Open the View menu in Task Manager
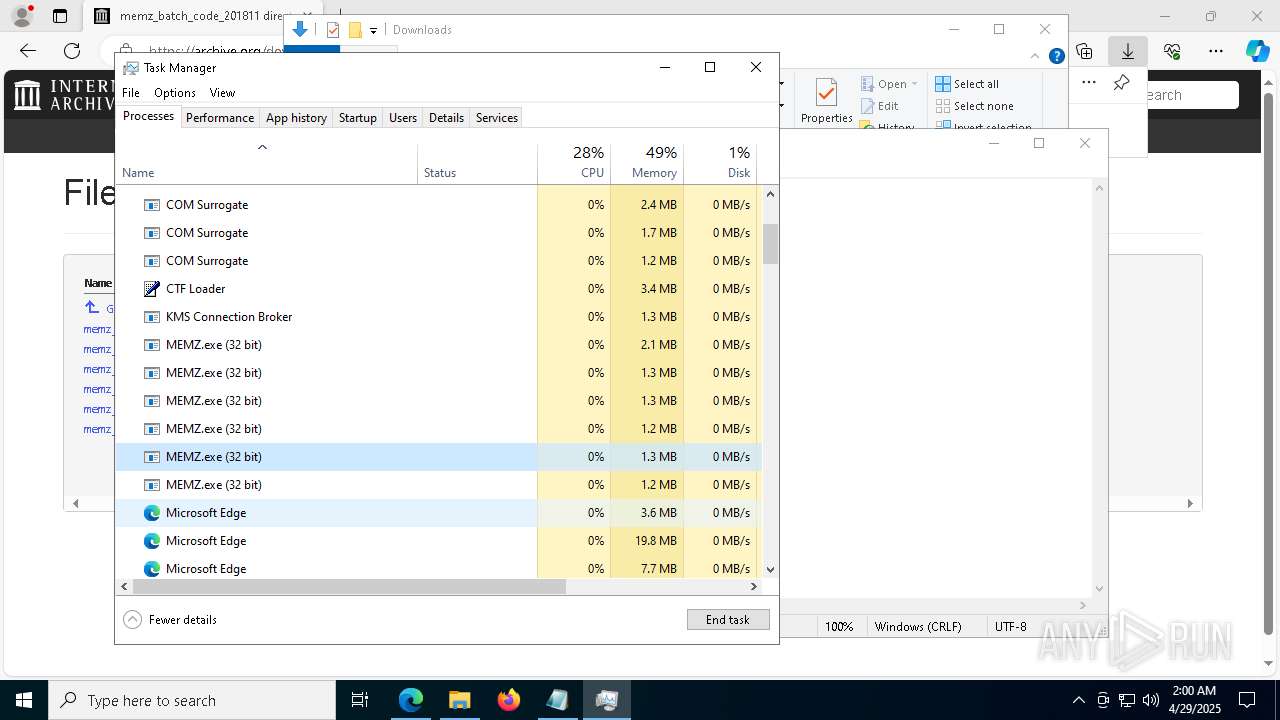This screenshot has width=1280, height=720. coord(222,92)
